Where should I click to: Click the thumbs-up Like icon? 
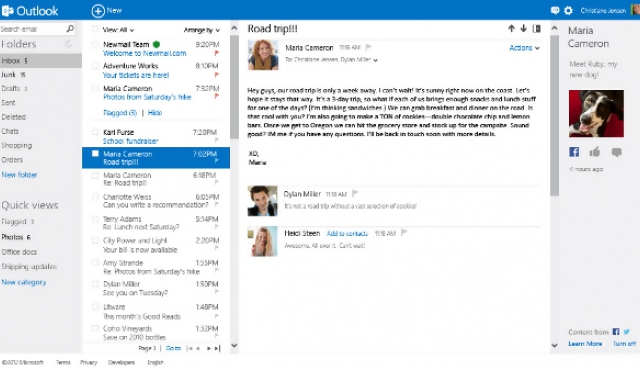click(x=595, y=152)
